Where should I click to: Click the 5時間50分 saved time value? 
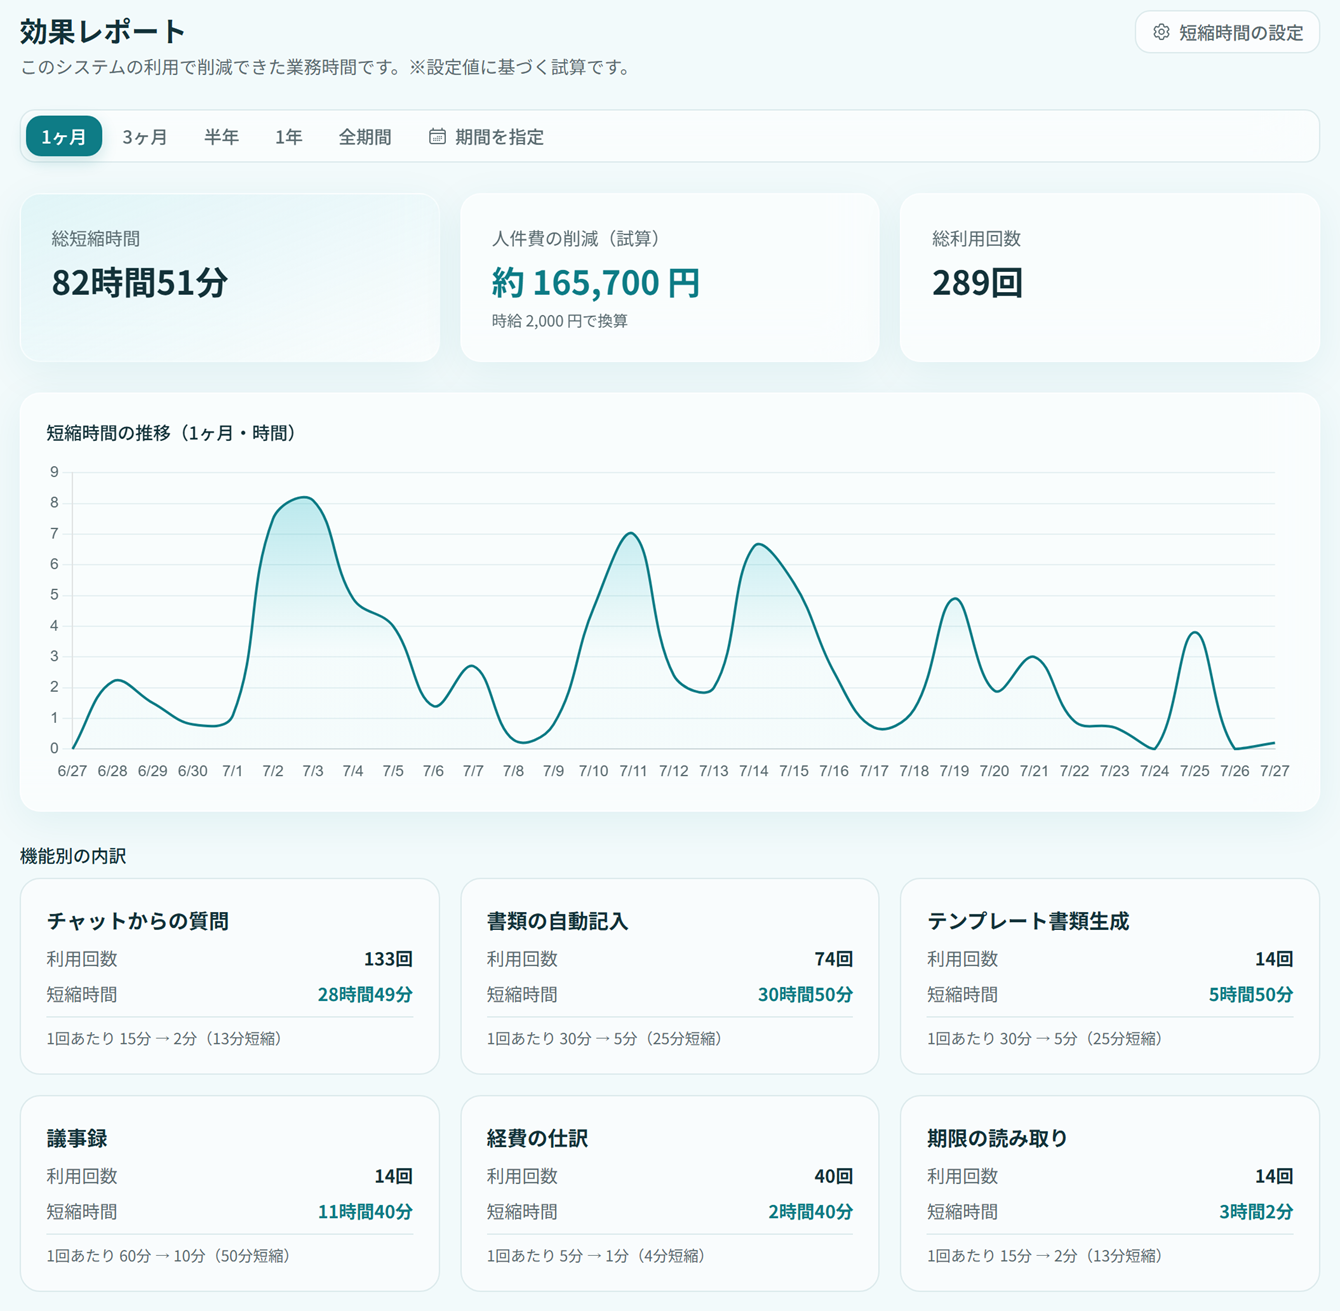[x=1250, y=995]
